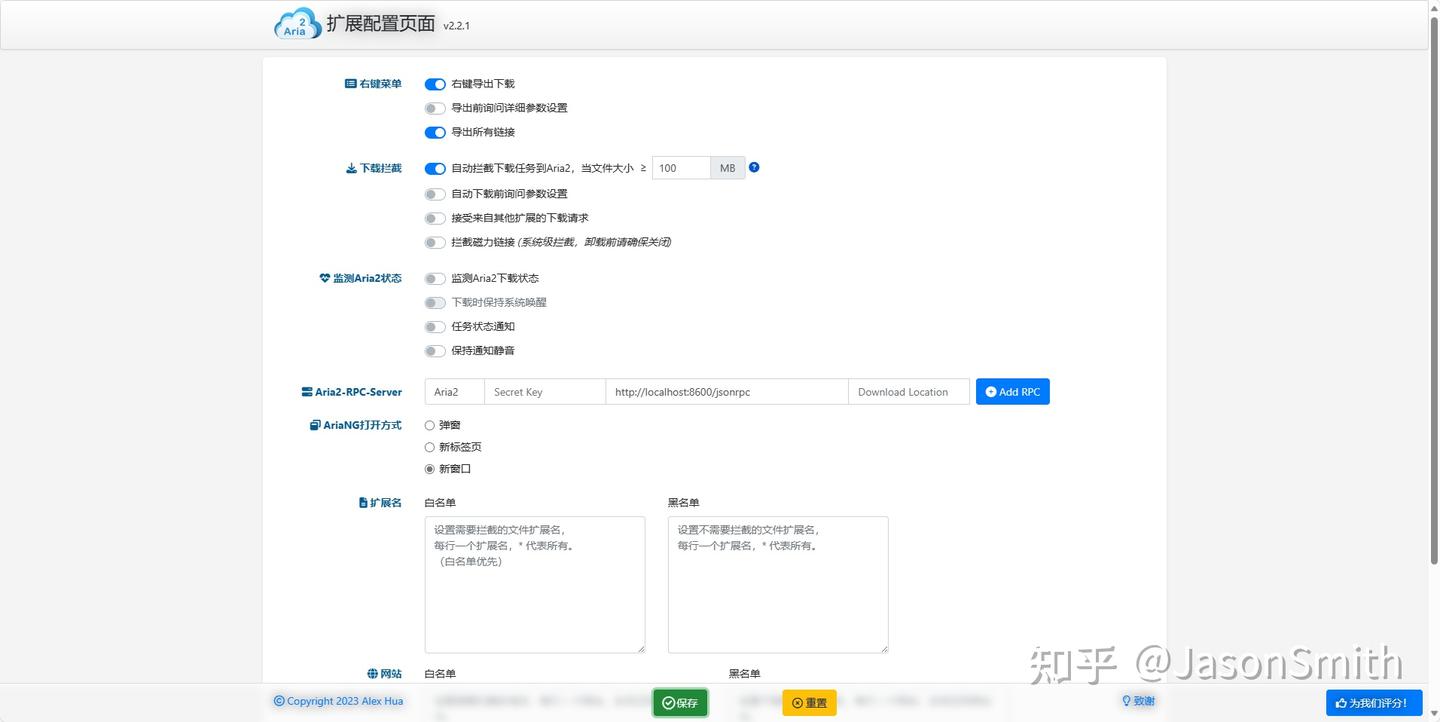
Task: Click the 致谢 lightbulb icon in footer
Action: (1126, 701)
